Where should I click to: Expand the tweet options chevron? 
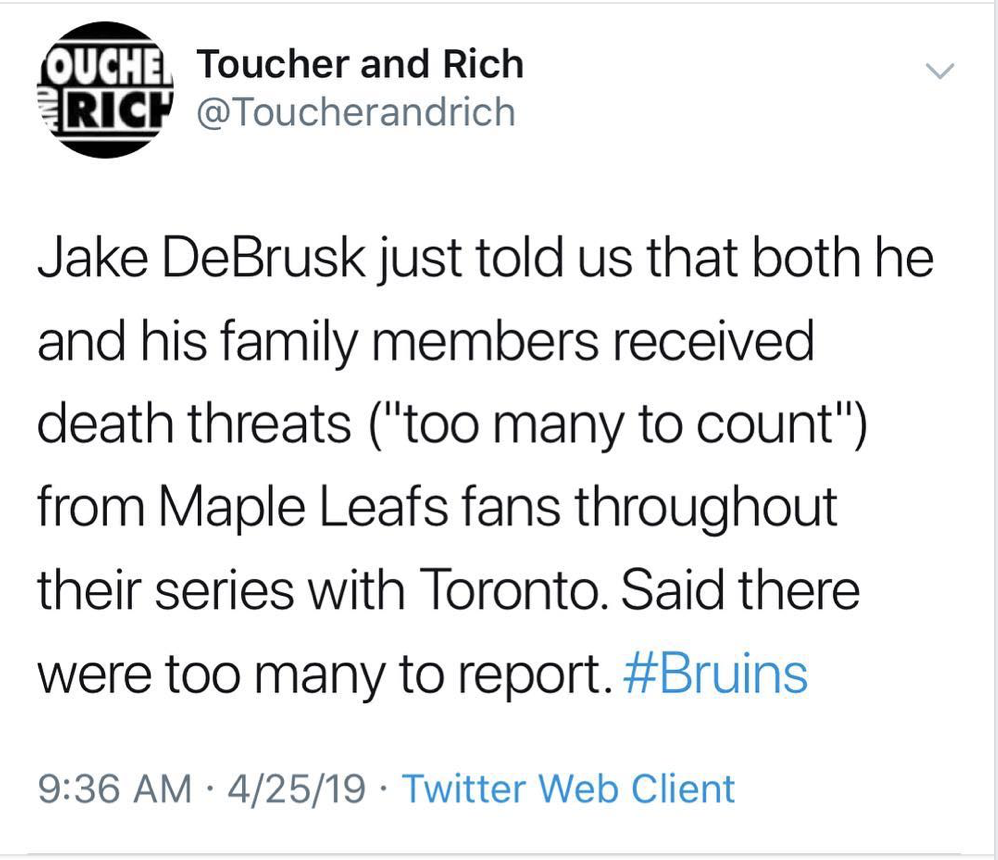(939, 72)
